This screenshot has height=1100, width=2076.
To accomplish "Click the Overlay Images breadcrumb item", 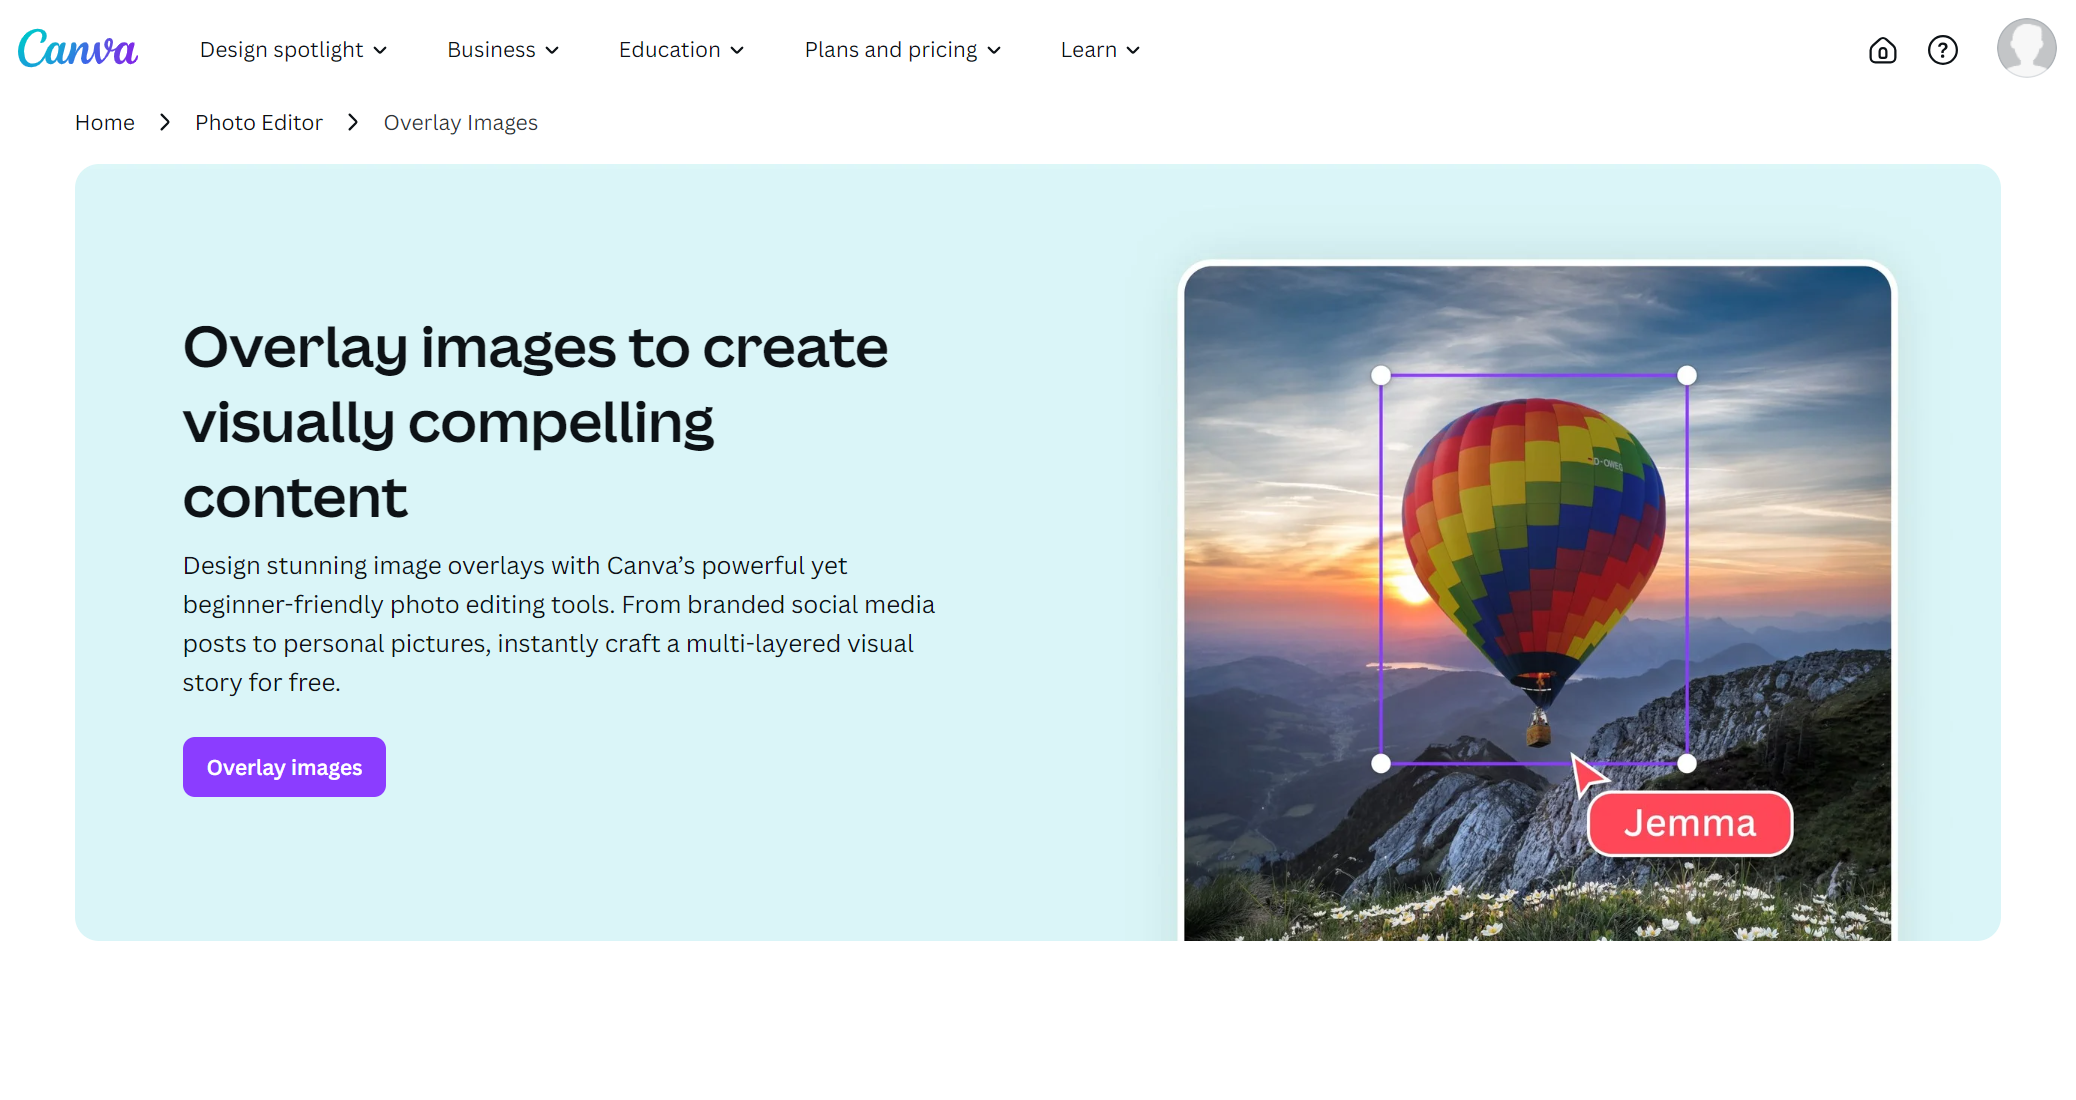I will click(460, 122).
